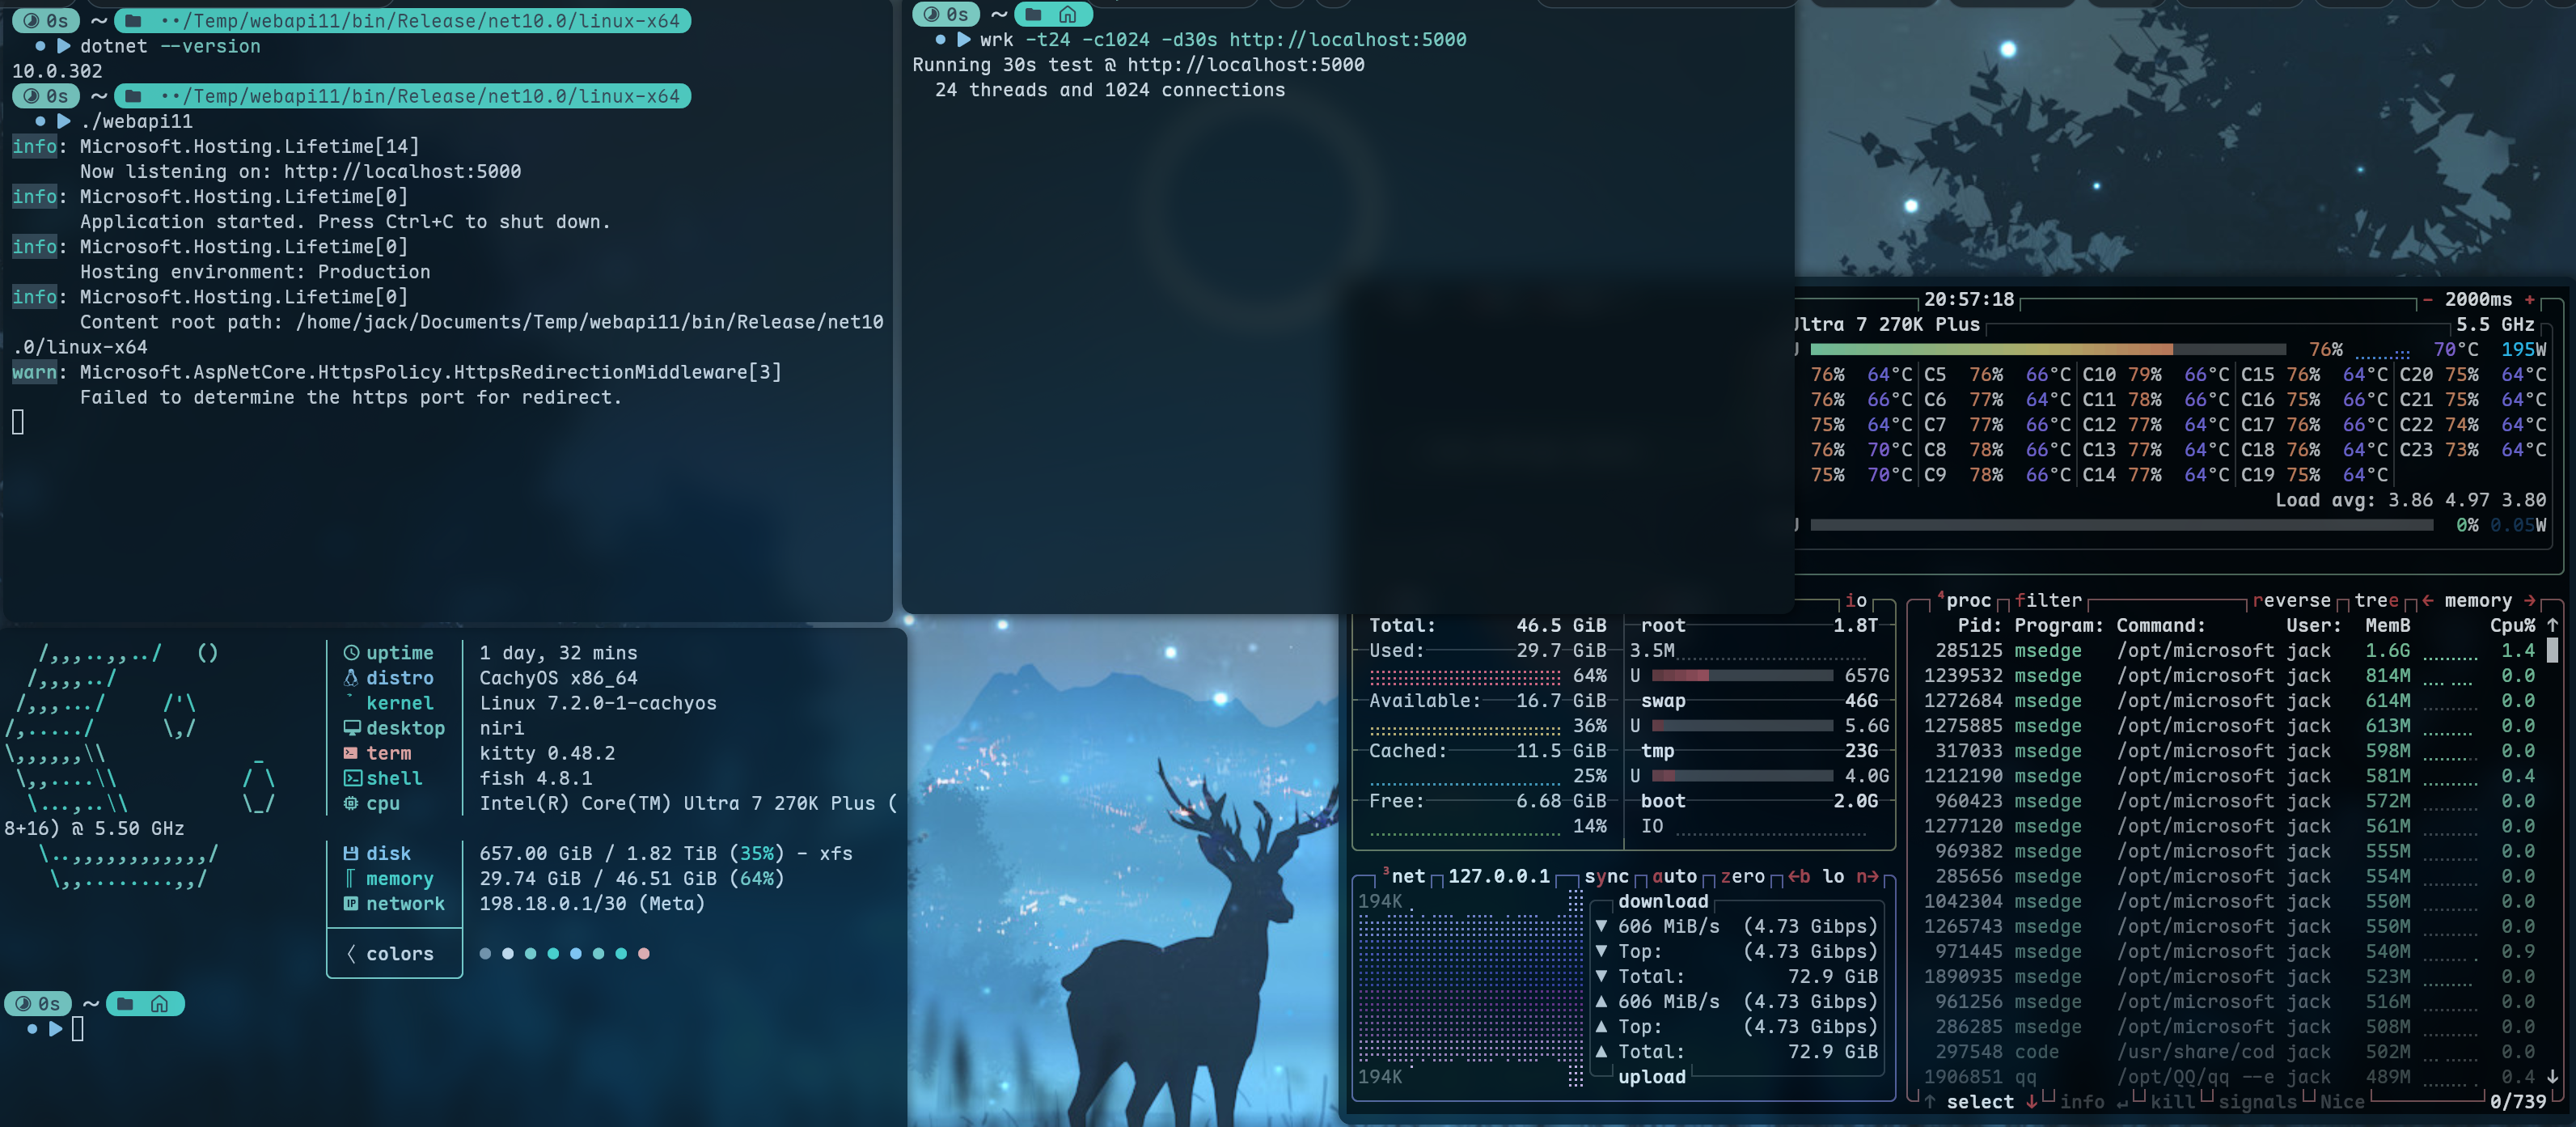Click the download down-arrow beside 606 MiB/s

[x=1601, y=926]
